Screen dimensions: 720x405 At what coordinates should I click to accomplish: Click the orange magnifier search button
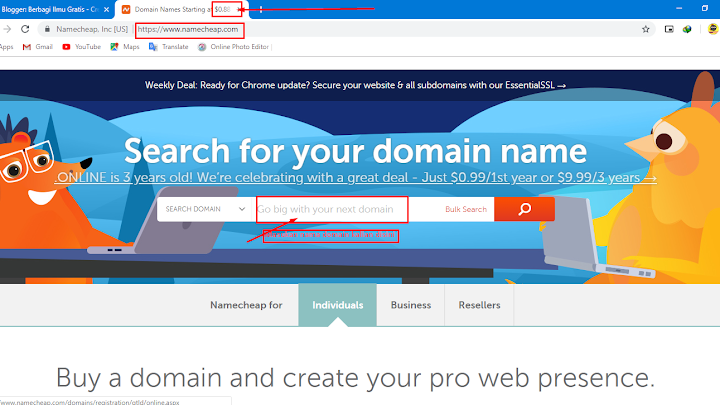(x=524, y=209)
